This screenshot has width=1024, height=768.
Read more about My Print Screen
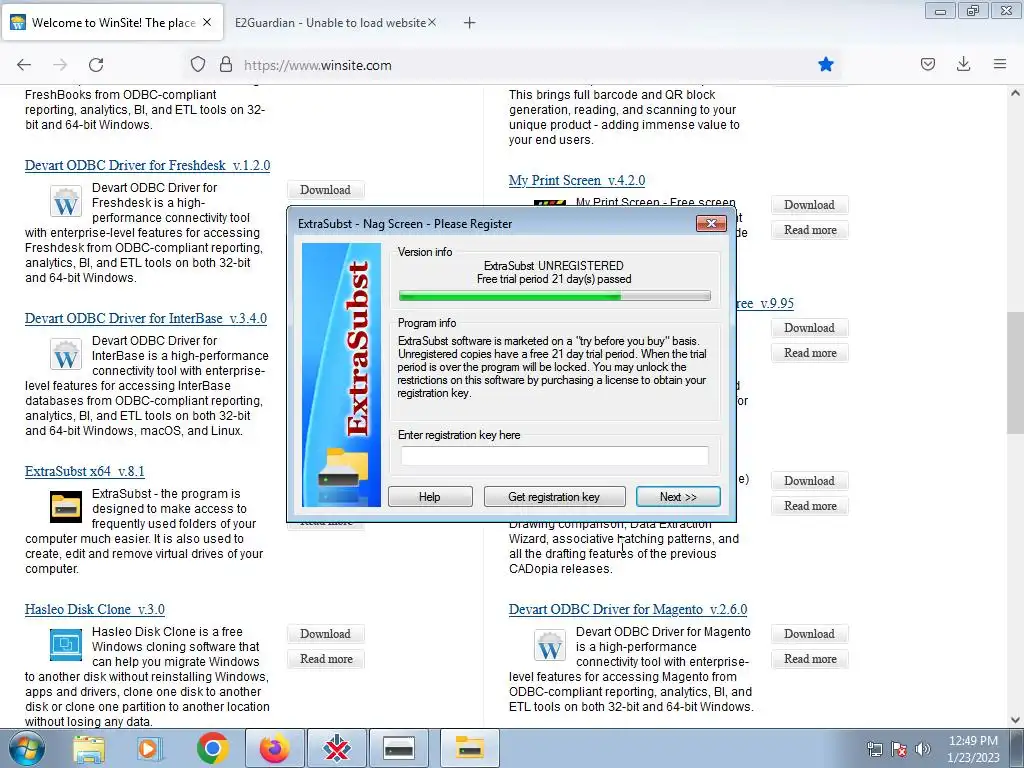810,230
